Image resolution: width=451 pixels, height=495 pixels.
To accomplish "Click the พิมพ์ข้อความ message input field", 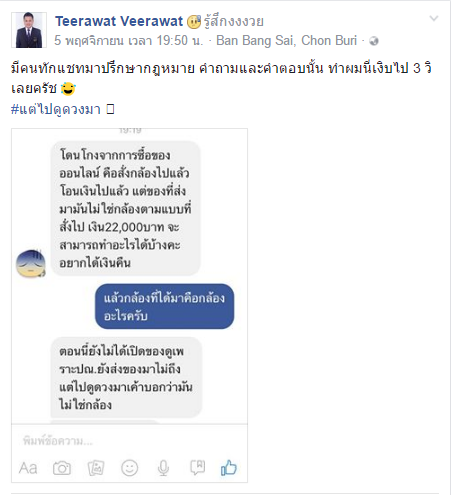I will [x=129, y=441].
